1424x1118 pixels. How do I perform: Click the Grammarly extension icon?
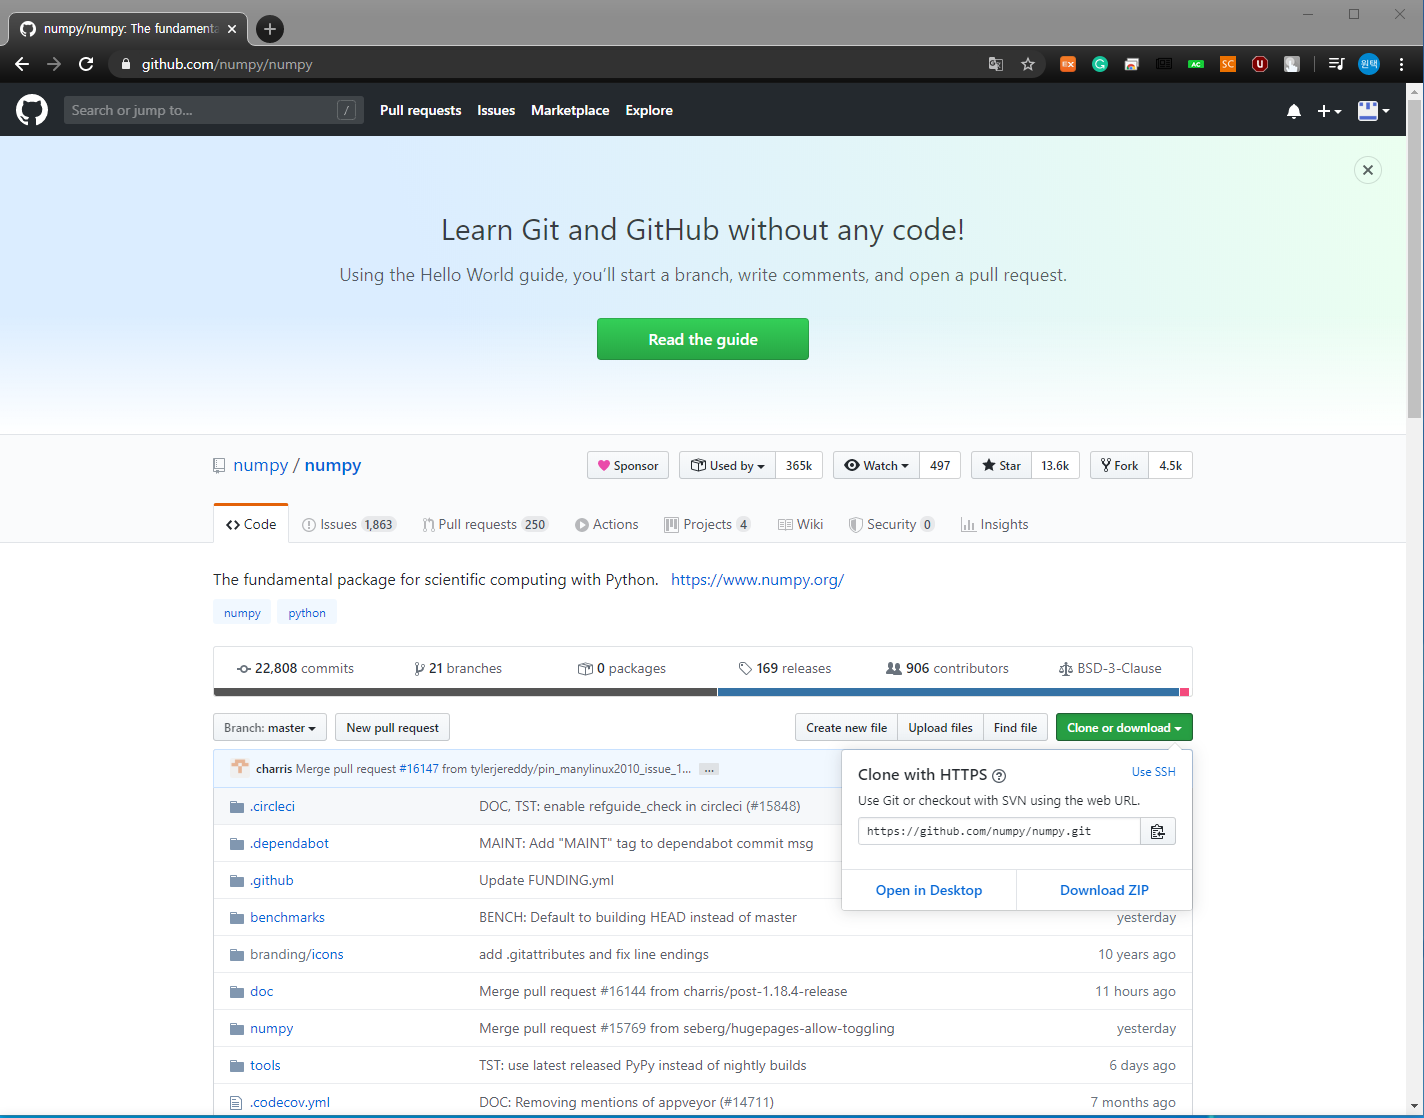[x=1100, y=64]
